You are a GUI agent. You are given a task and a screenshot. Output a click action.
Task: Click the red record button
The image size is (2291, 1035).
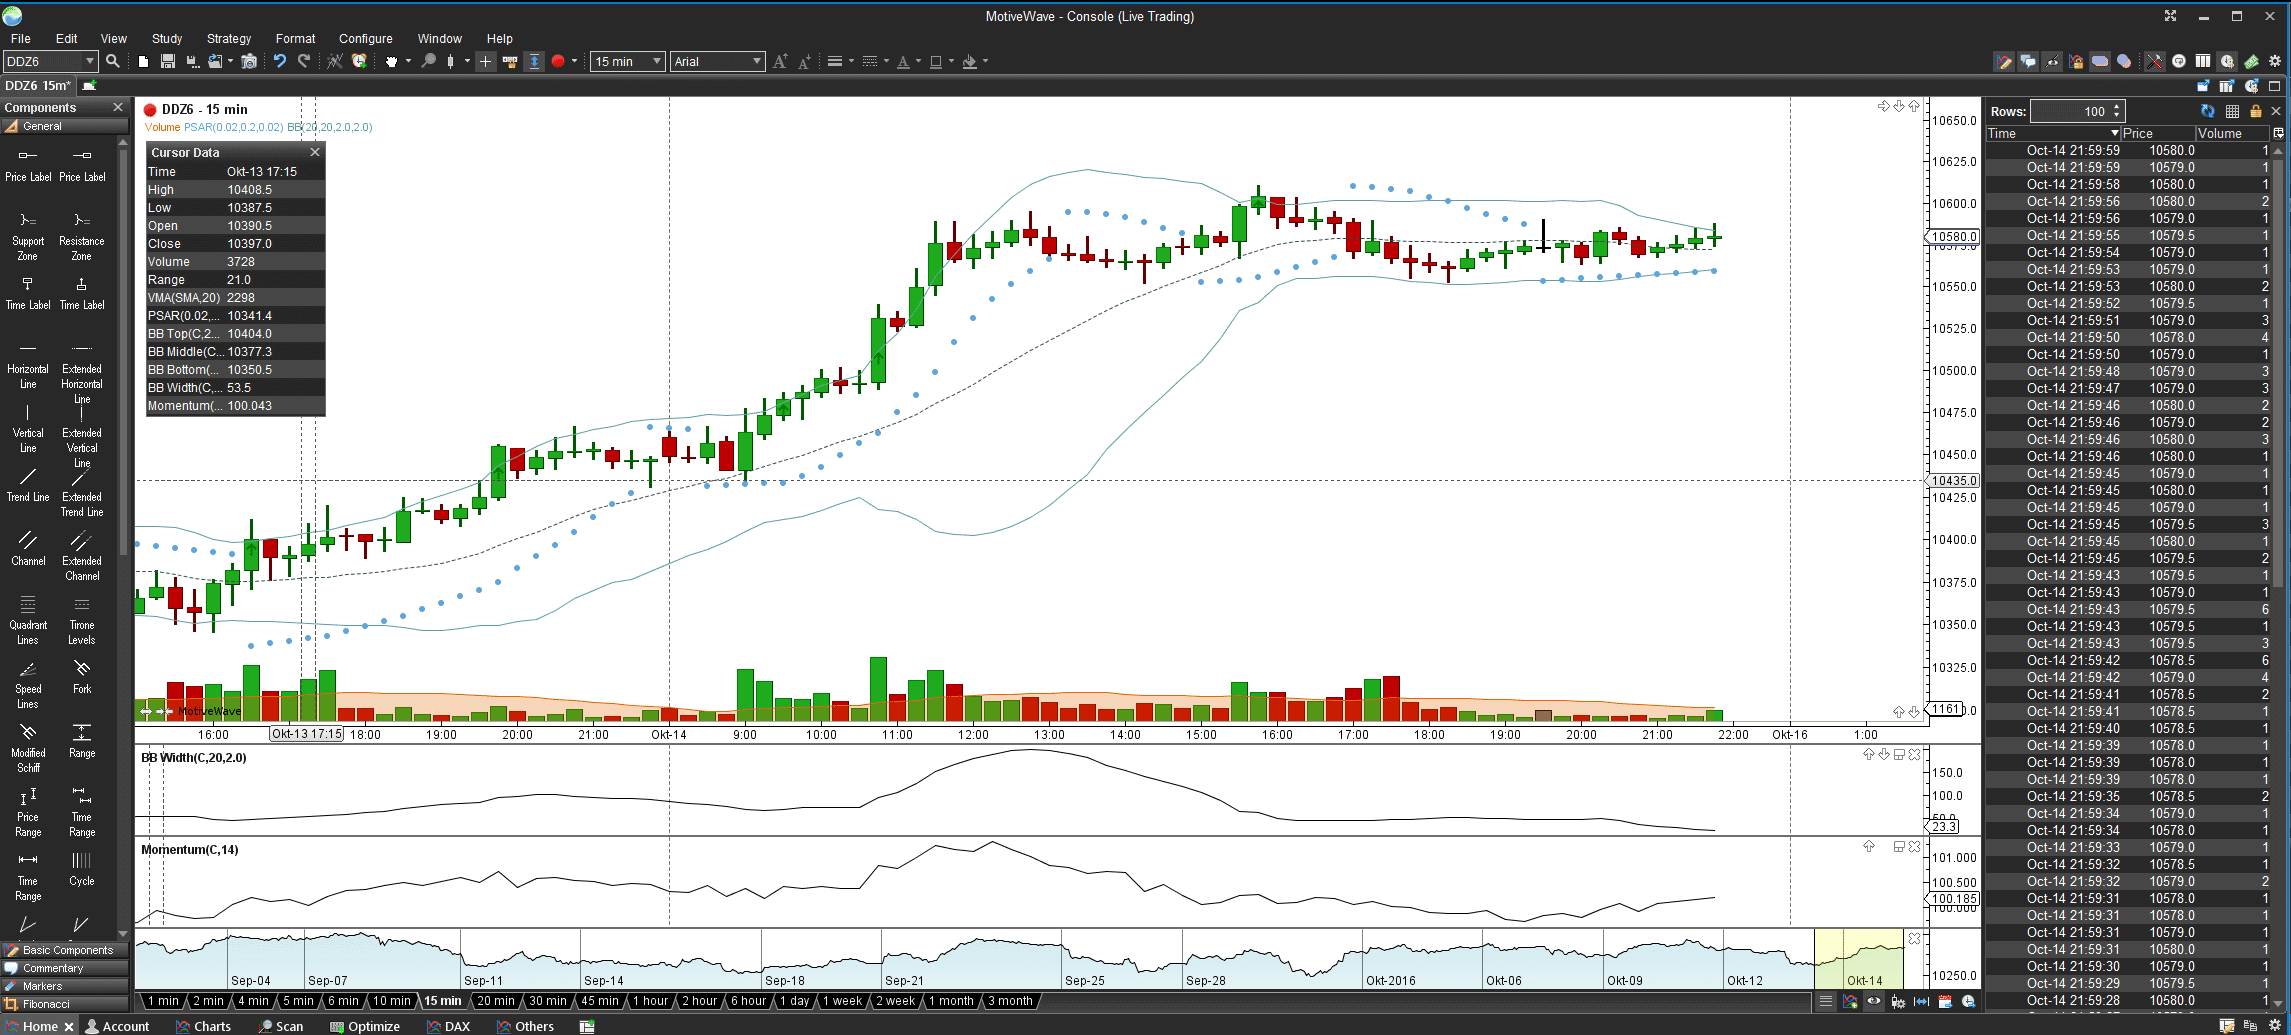click(558, 61)
